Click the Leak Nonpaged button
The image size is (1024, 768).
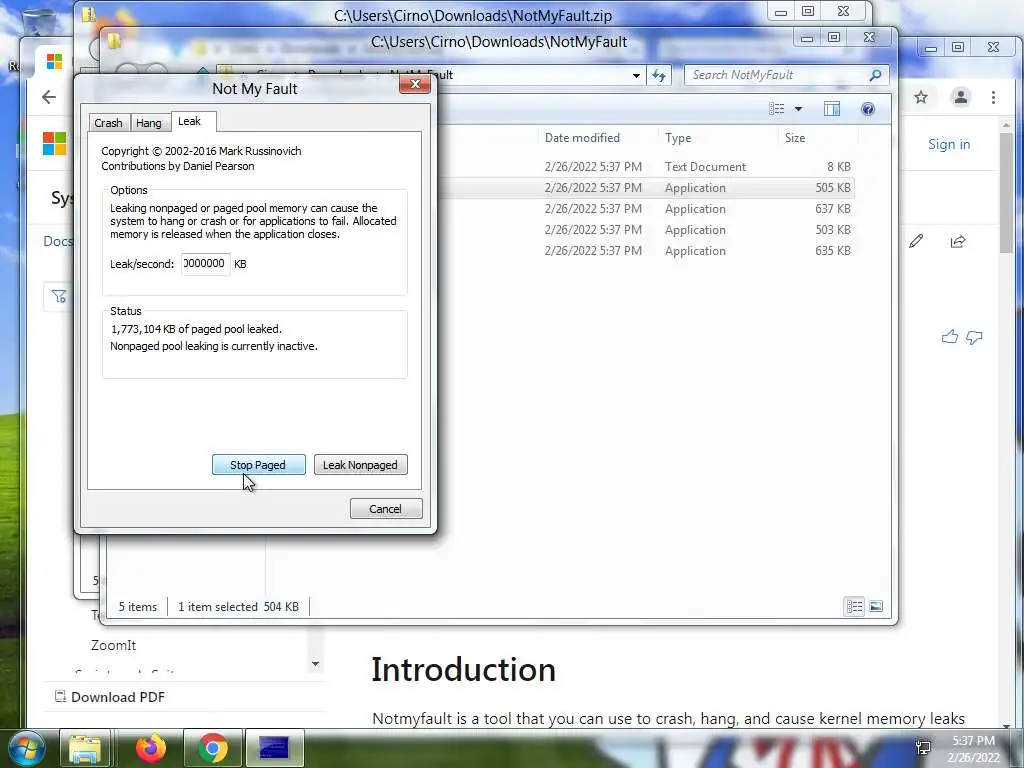point(360,465)
